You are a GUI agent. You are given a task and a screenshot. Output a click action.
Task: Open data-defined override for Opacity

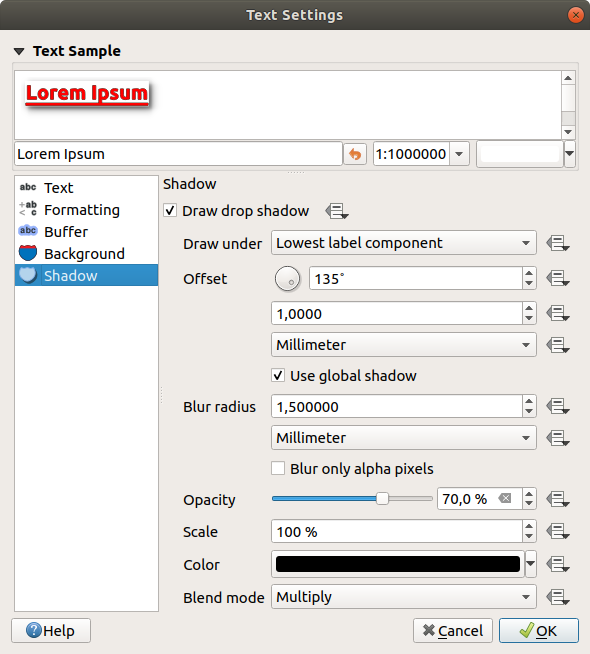coord(558,499)
